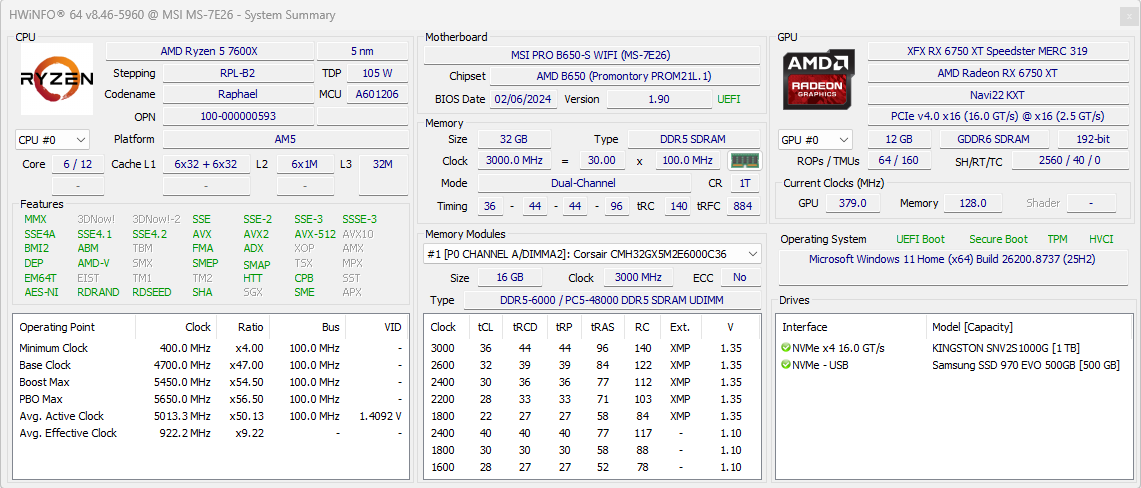Click the green check icon for KINGSTON drive
This screenshot has width=1141, height=488.
(786, 348)
